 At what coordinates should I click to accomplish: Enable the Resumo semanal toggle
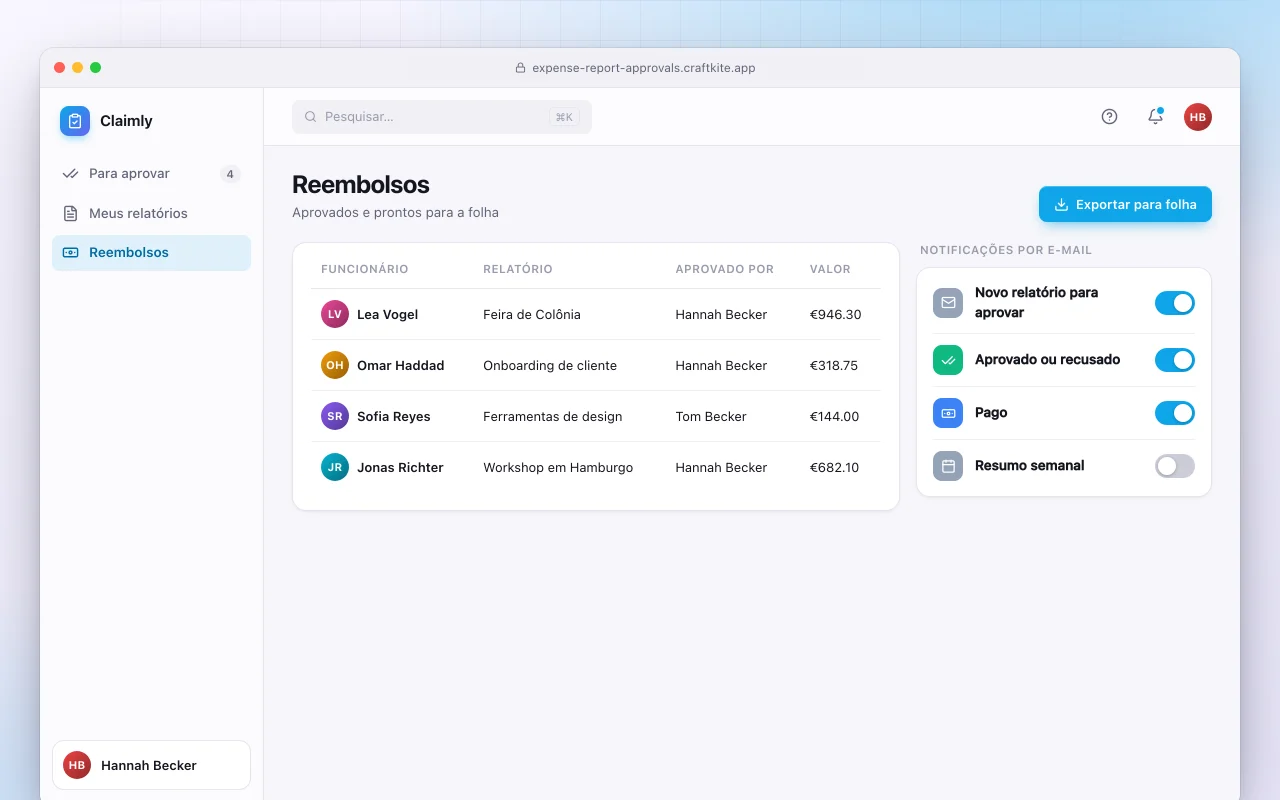point(1175,466)
